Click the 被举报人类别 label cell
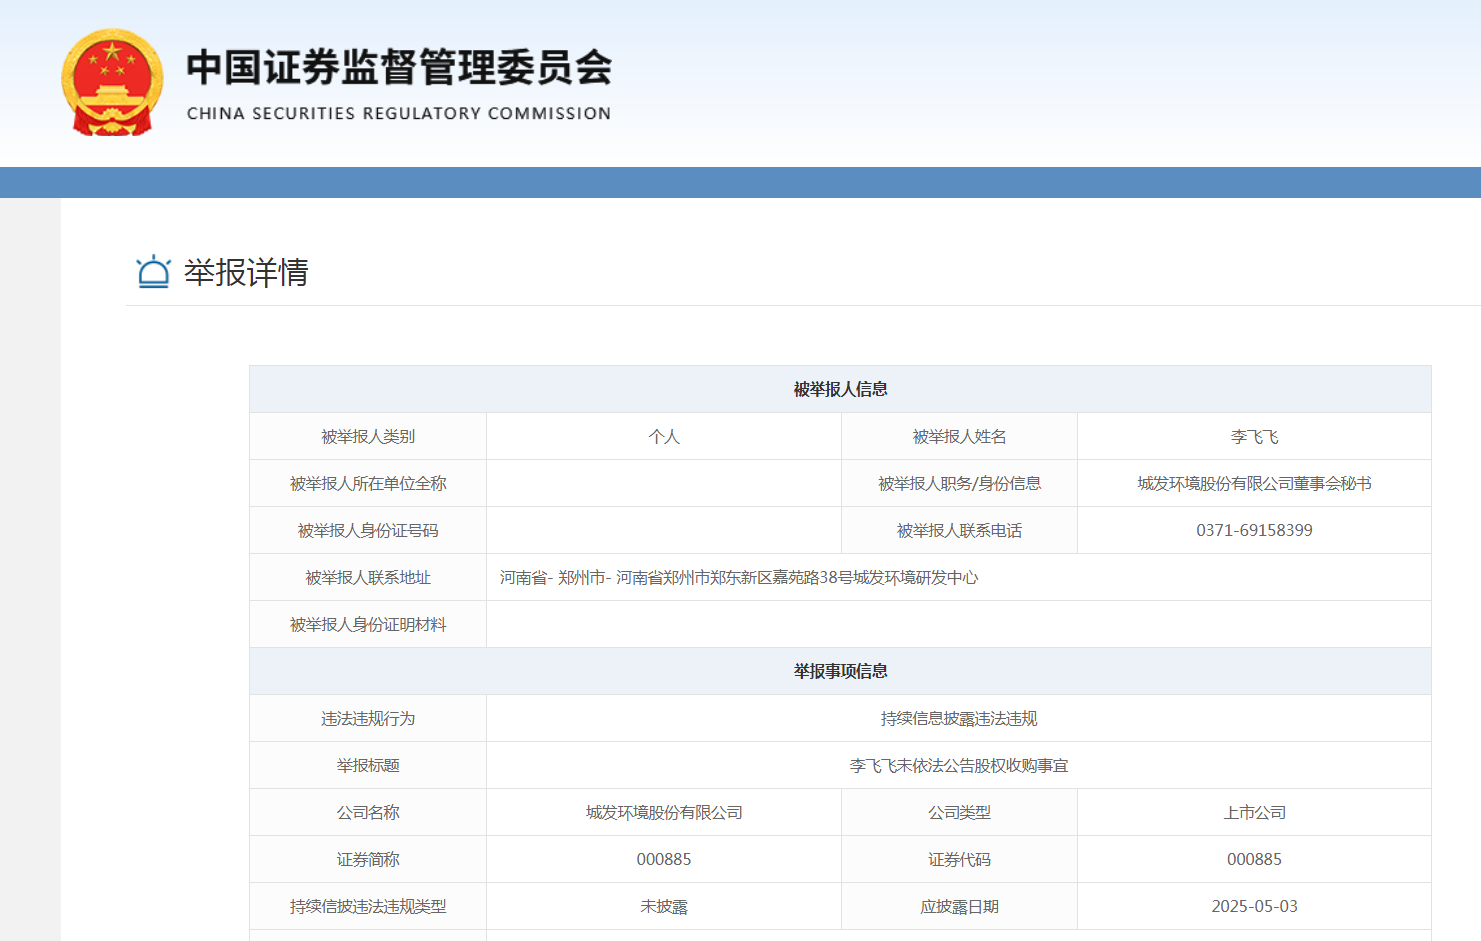The image size is (1481, 941). tap(368, 436)
